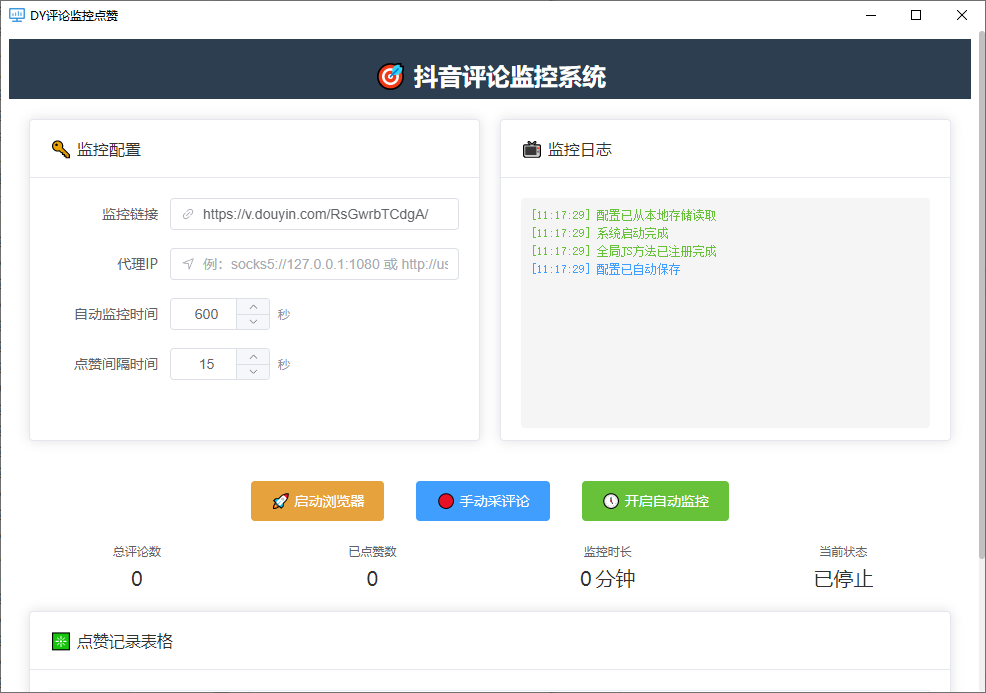Click the key icon beside 监控配置

pyautogui.click(x=60, y=149)
